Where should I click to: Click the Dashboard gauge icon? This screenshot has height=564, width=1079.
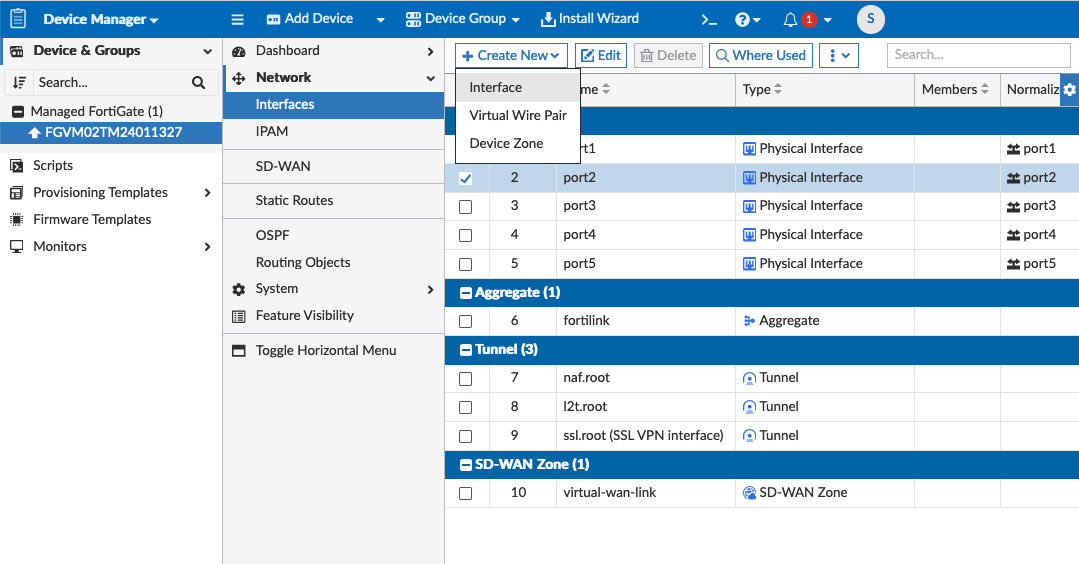coord(239,52)
